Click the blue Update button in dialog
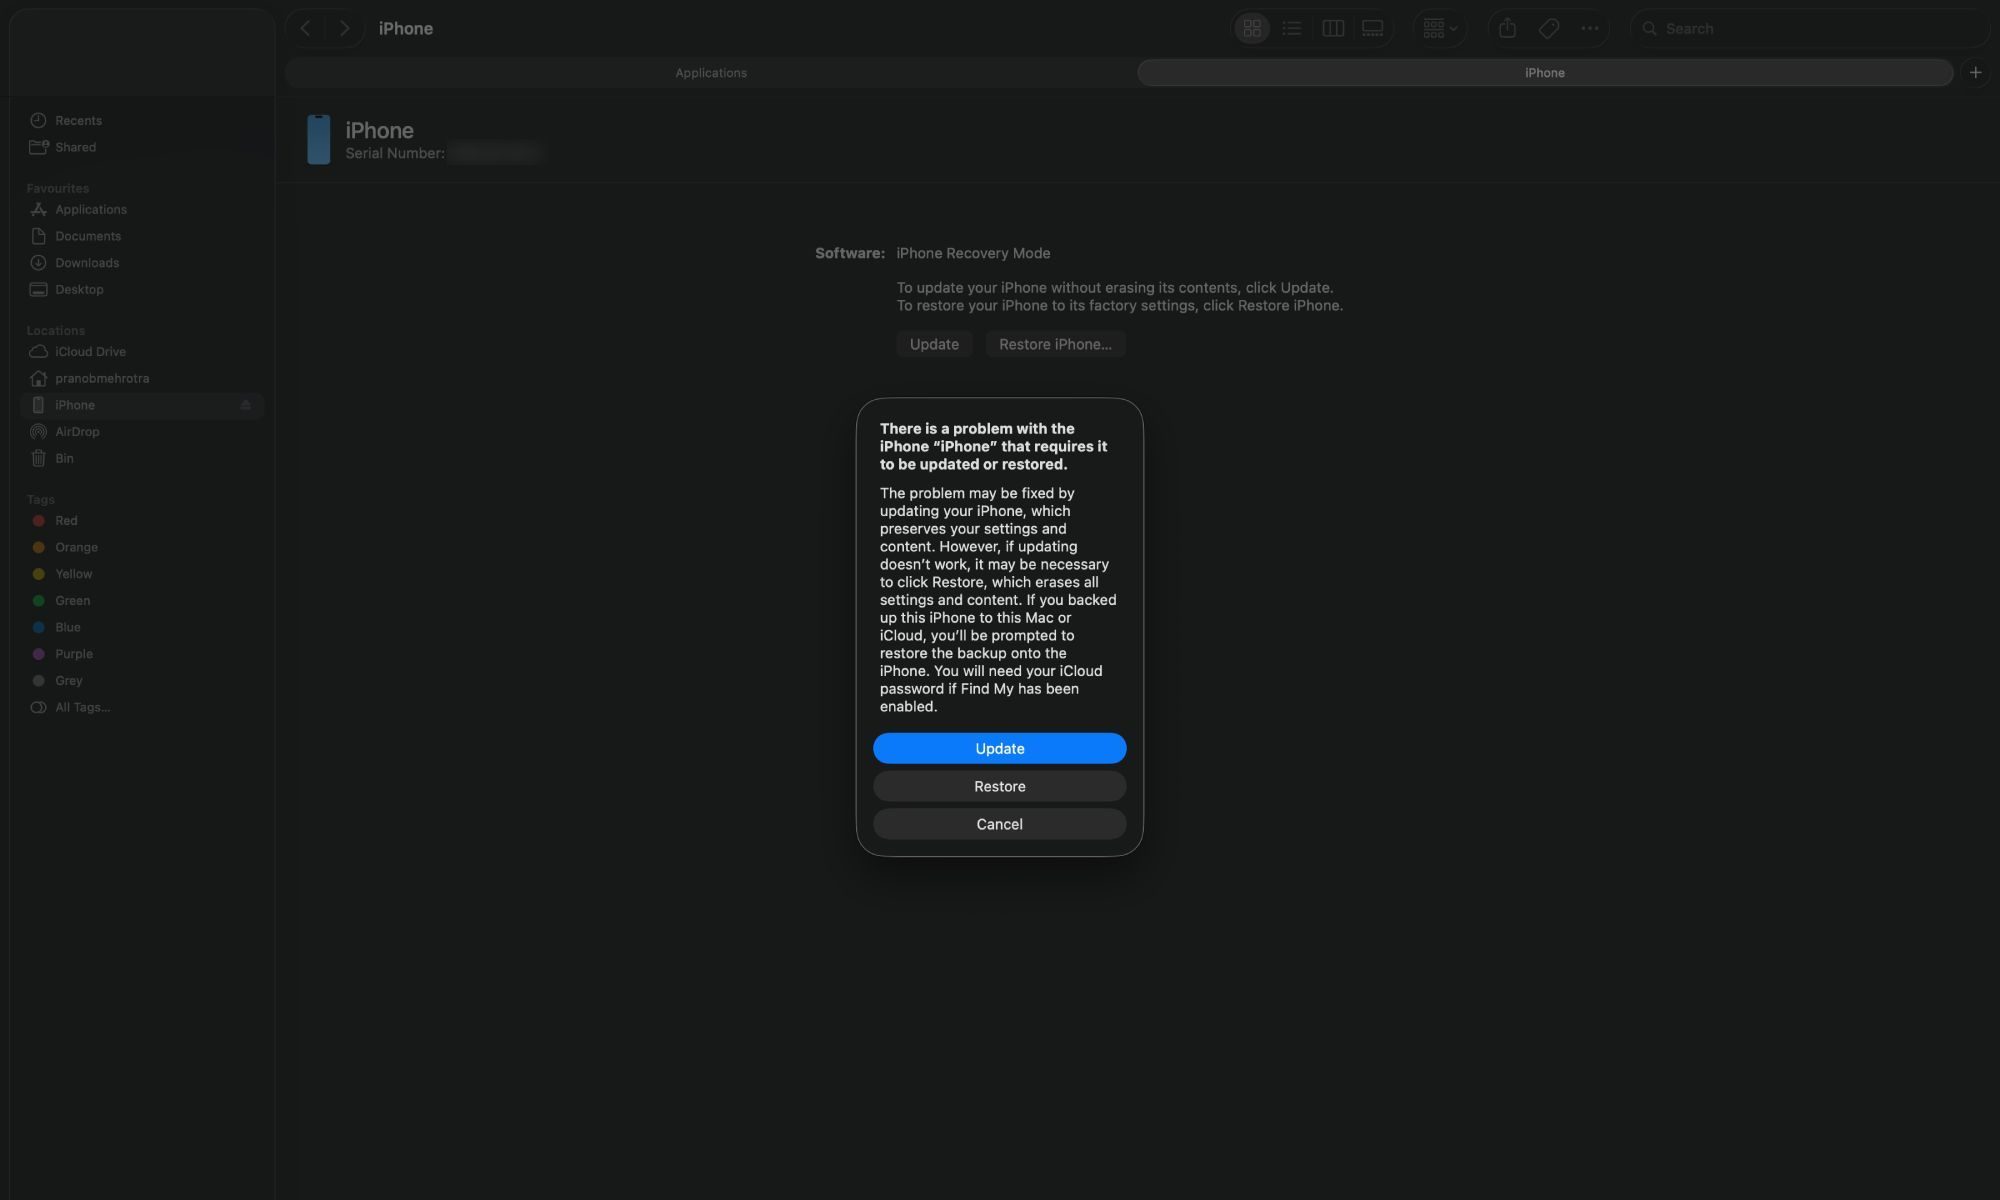This screenshot has height=1200, width=2000. [999, 748]
